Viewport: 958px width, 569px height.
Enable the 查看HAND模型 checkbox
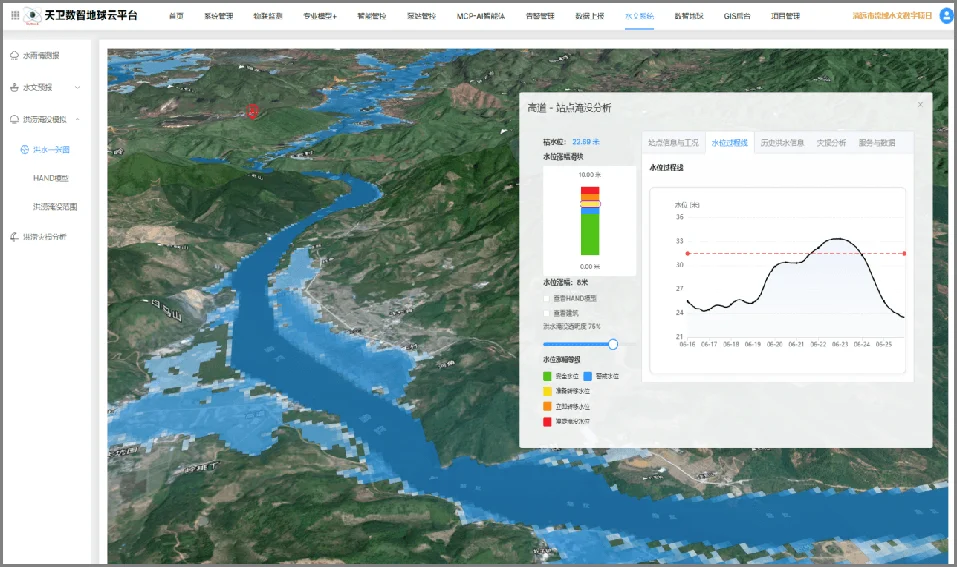coord(546,298)
